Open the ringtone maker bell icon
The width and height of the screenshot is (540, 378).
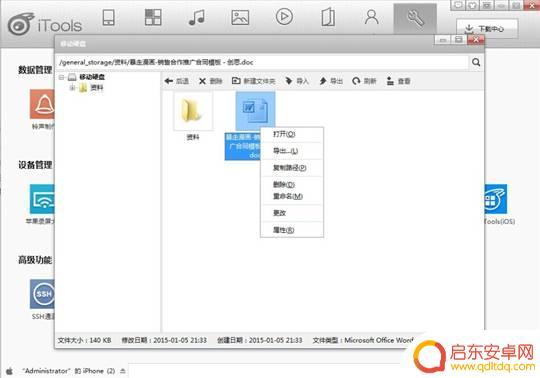point(42,104)
